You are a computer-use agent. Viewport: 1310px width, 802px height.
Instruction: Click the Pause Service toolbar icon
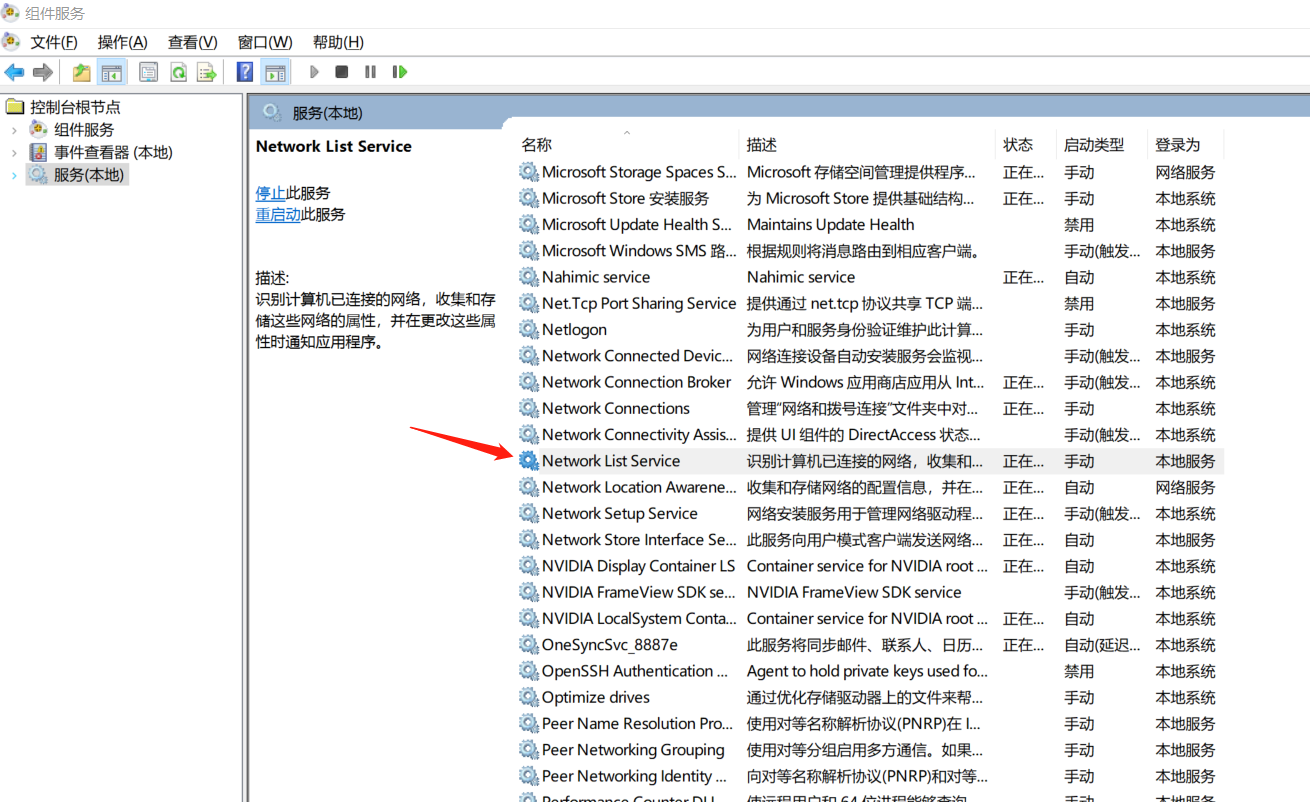coord(370,72)
